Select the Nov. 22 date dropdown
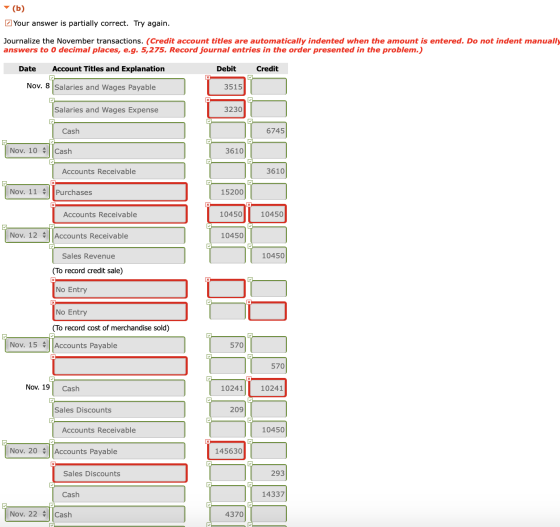 click(28, 514)
